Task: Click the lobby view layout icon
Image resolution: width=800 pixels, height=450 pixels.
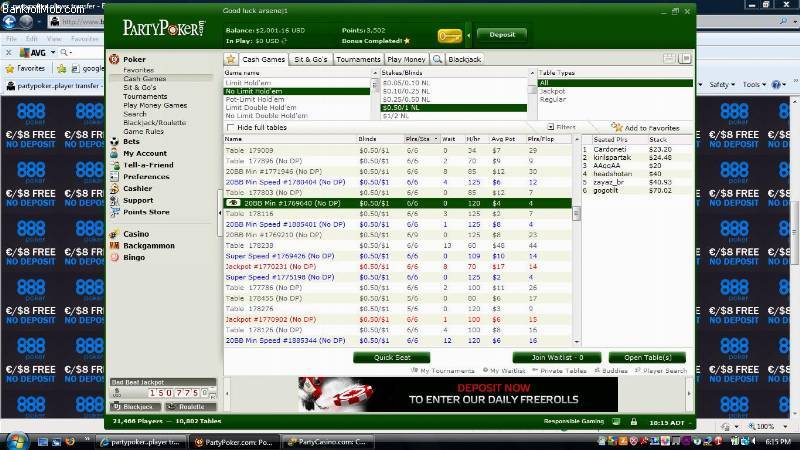Action: click(x=669, y=59)
